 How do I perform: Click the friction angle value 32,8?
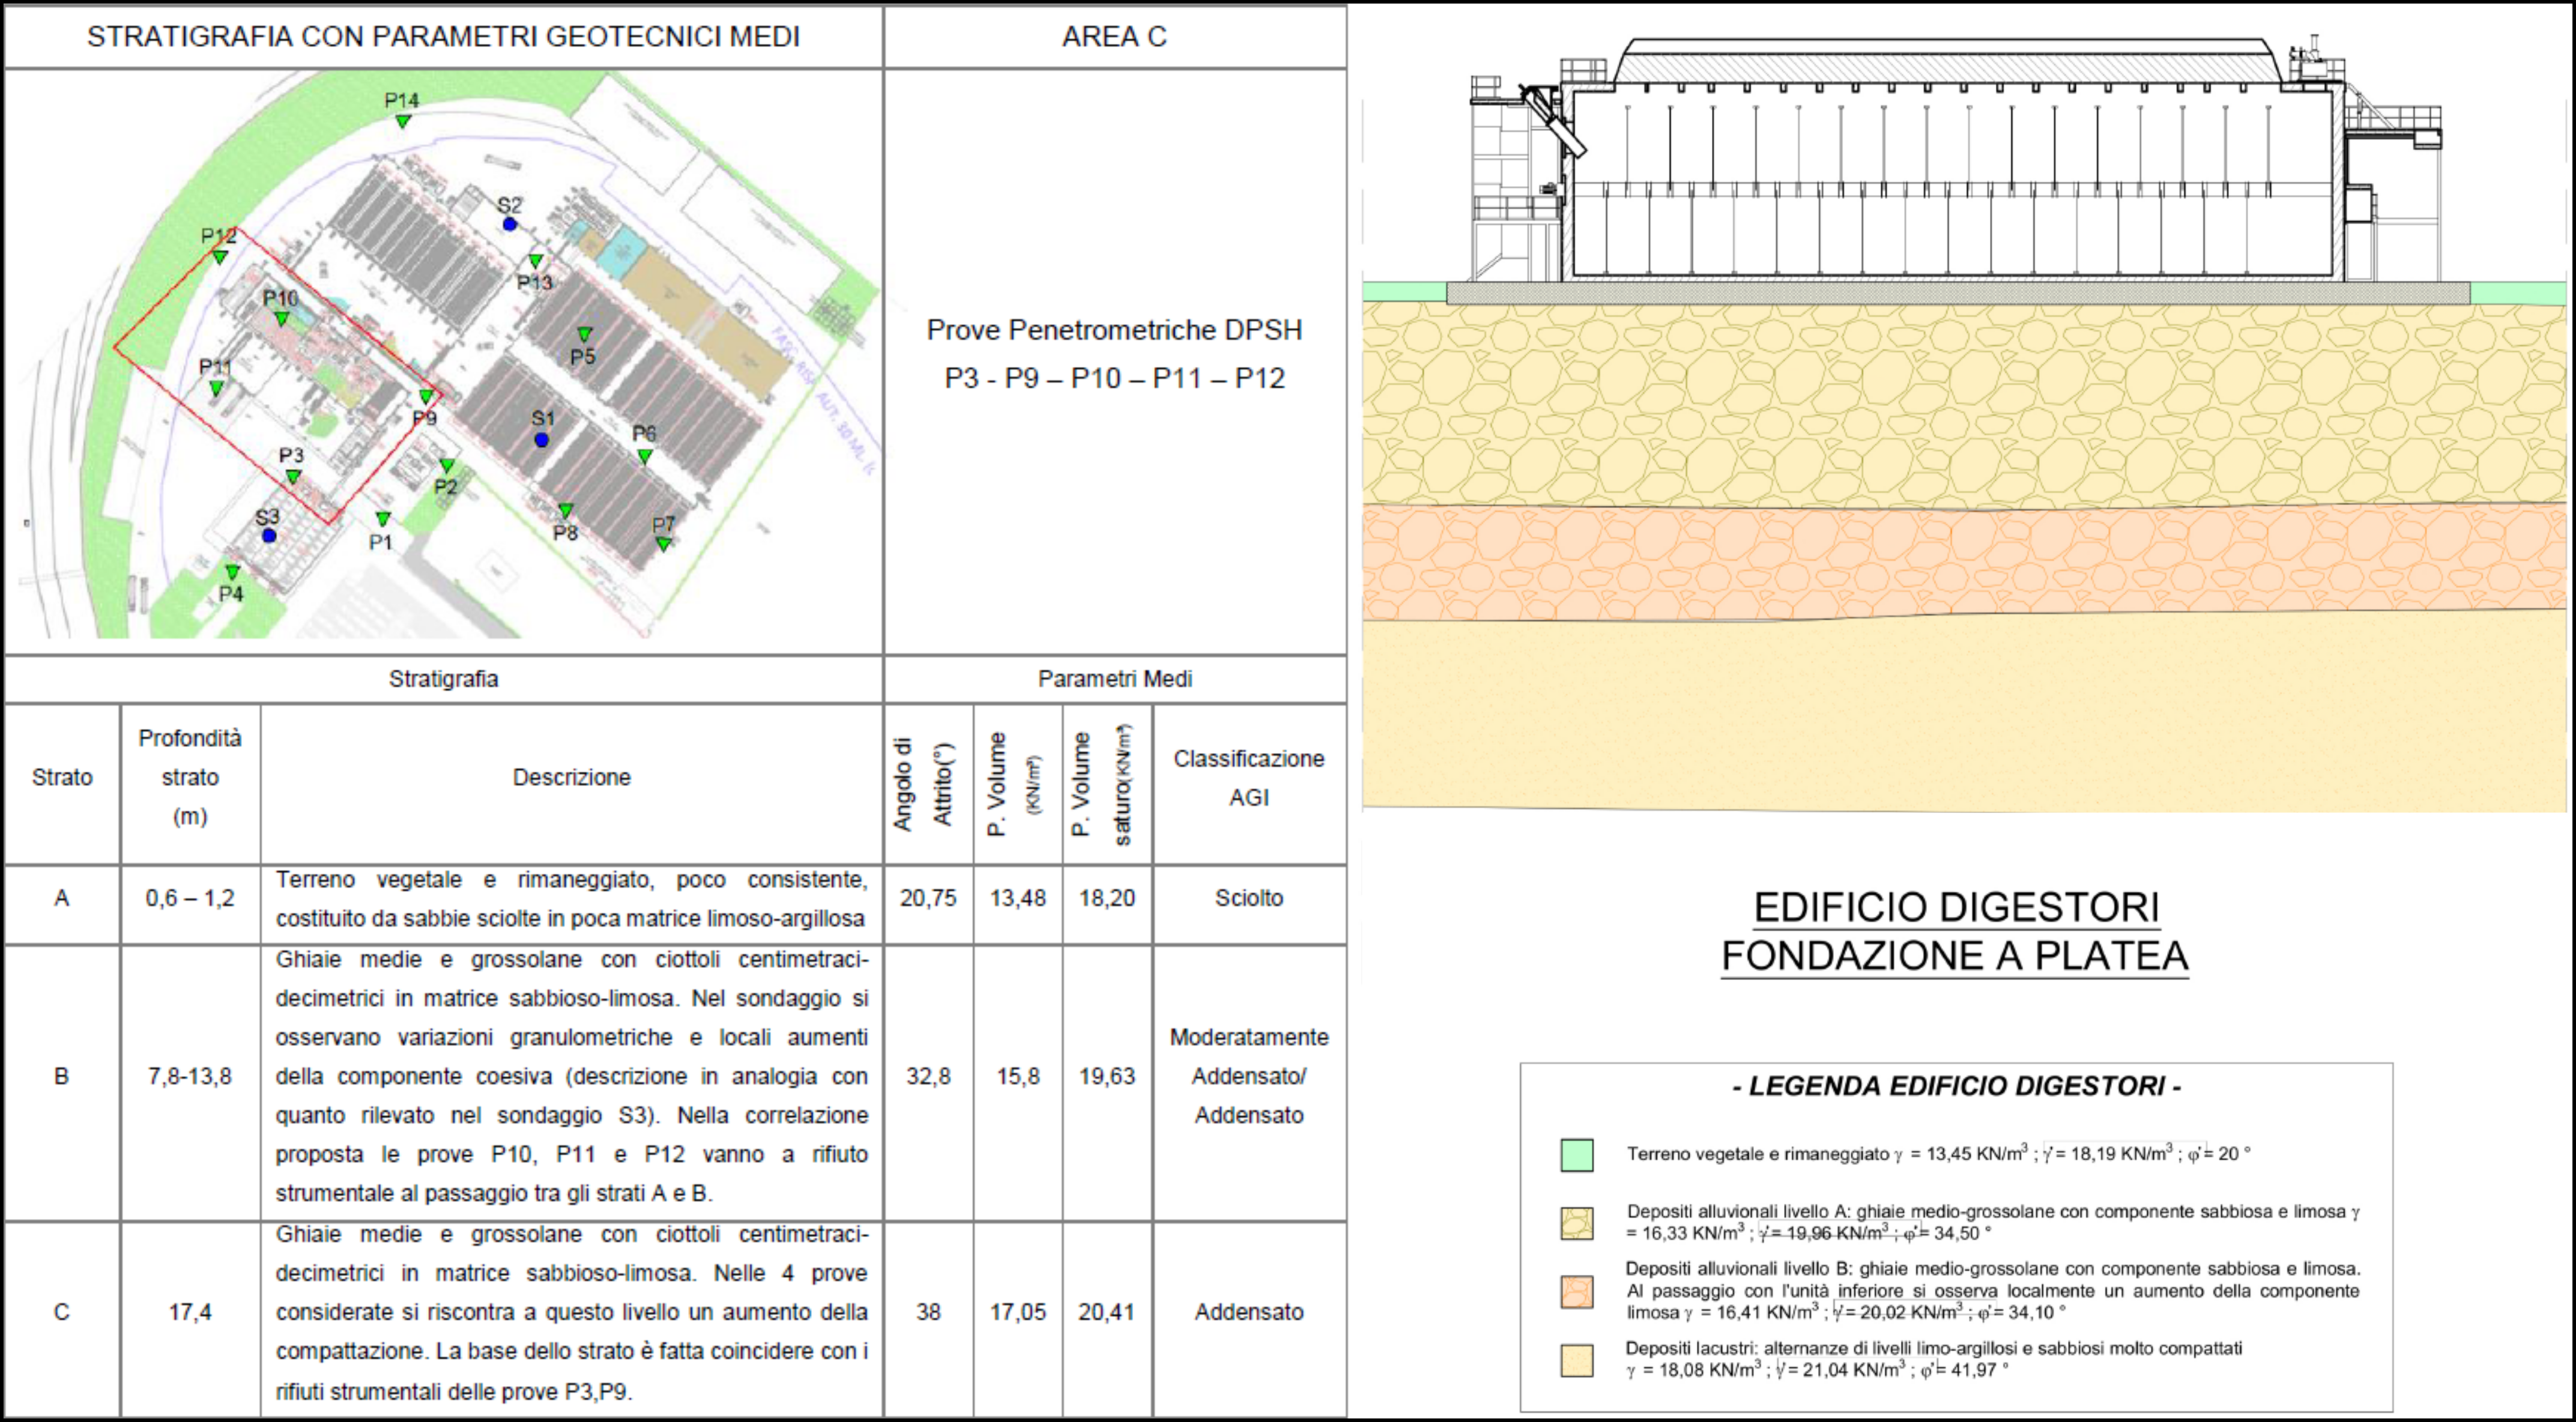click(928, 1076)
